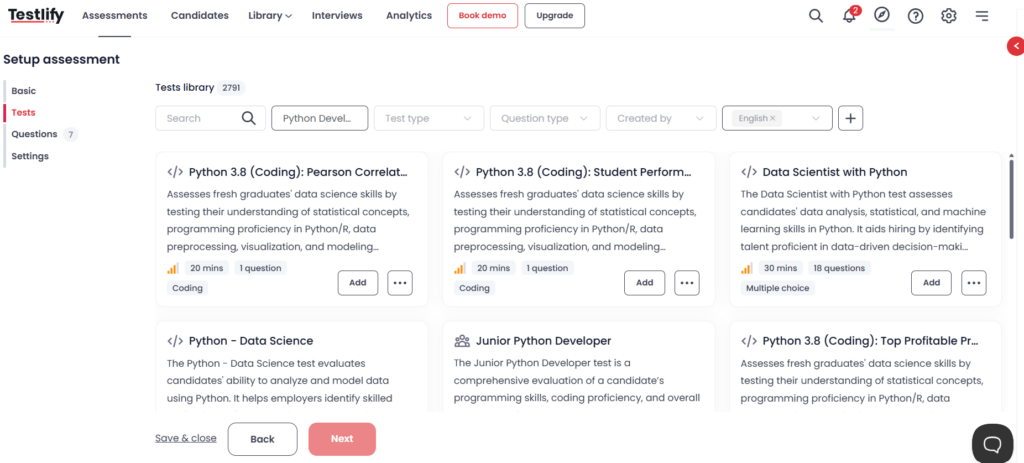Open the hamburger menu icon
This screenshot has width=1024, height=463.
click(982, 16)
